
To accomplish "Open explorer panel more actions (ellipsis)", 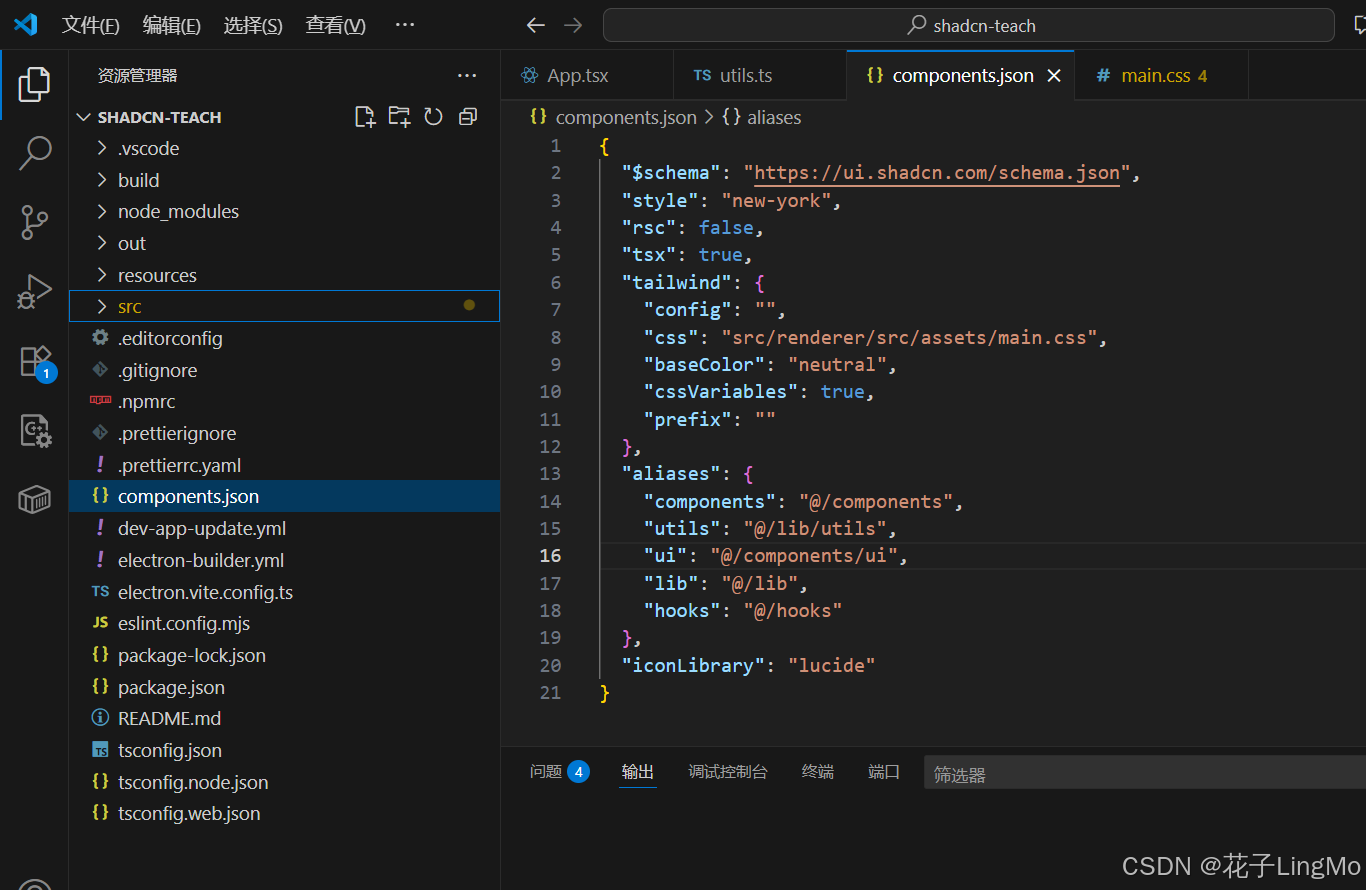I will point(467,75).
